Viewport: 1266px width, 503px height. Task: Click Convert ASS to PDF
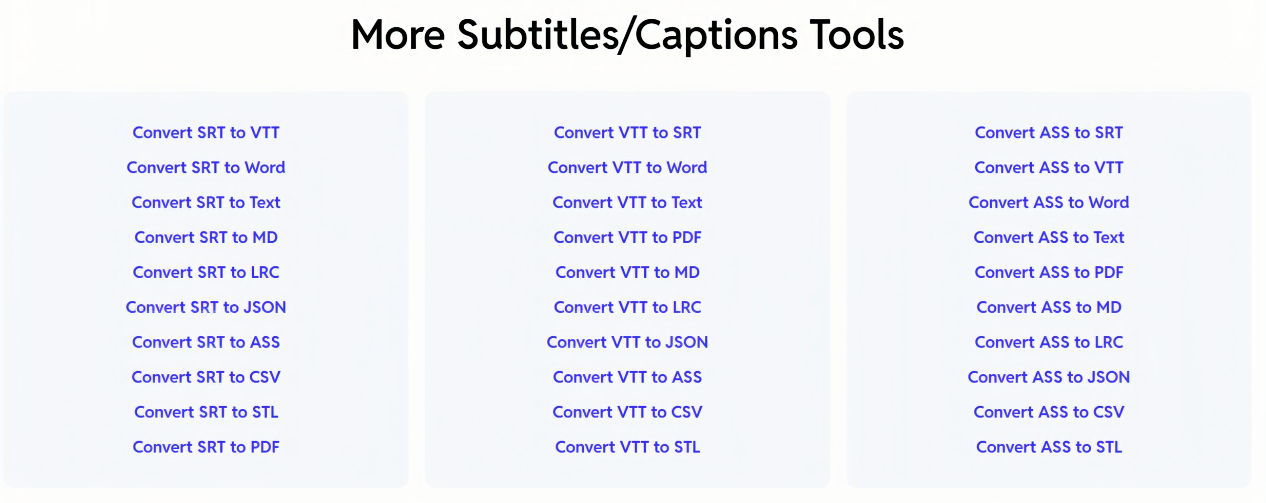pyautogui.click(x=1049, y=272)
